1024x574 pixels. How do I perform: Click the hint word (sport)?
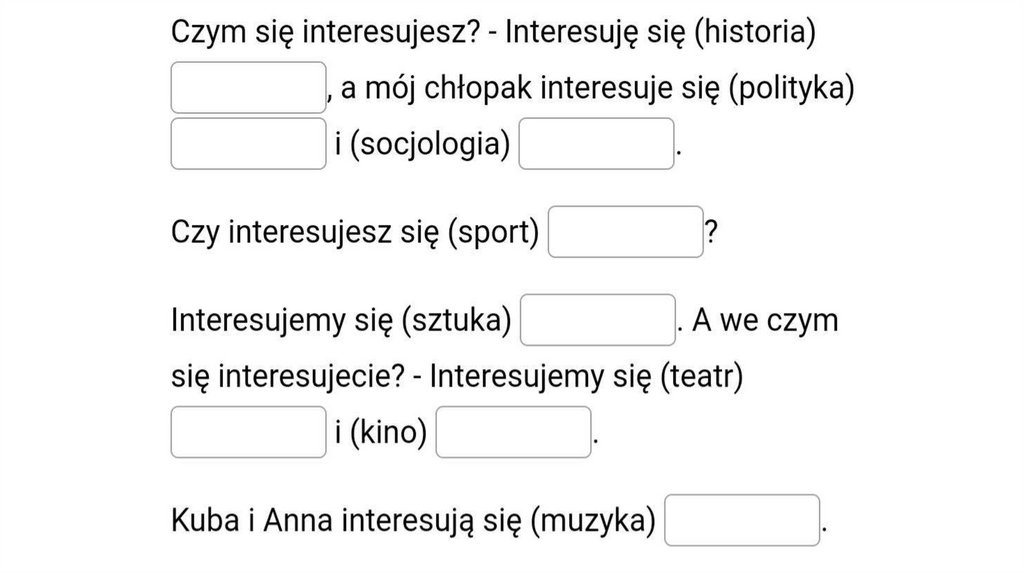(x=492, y=232)
